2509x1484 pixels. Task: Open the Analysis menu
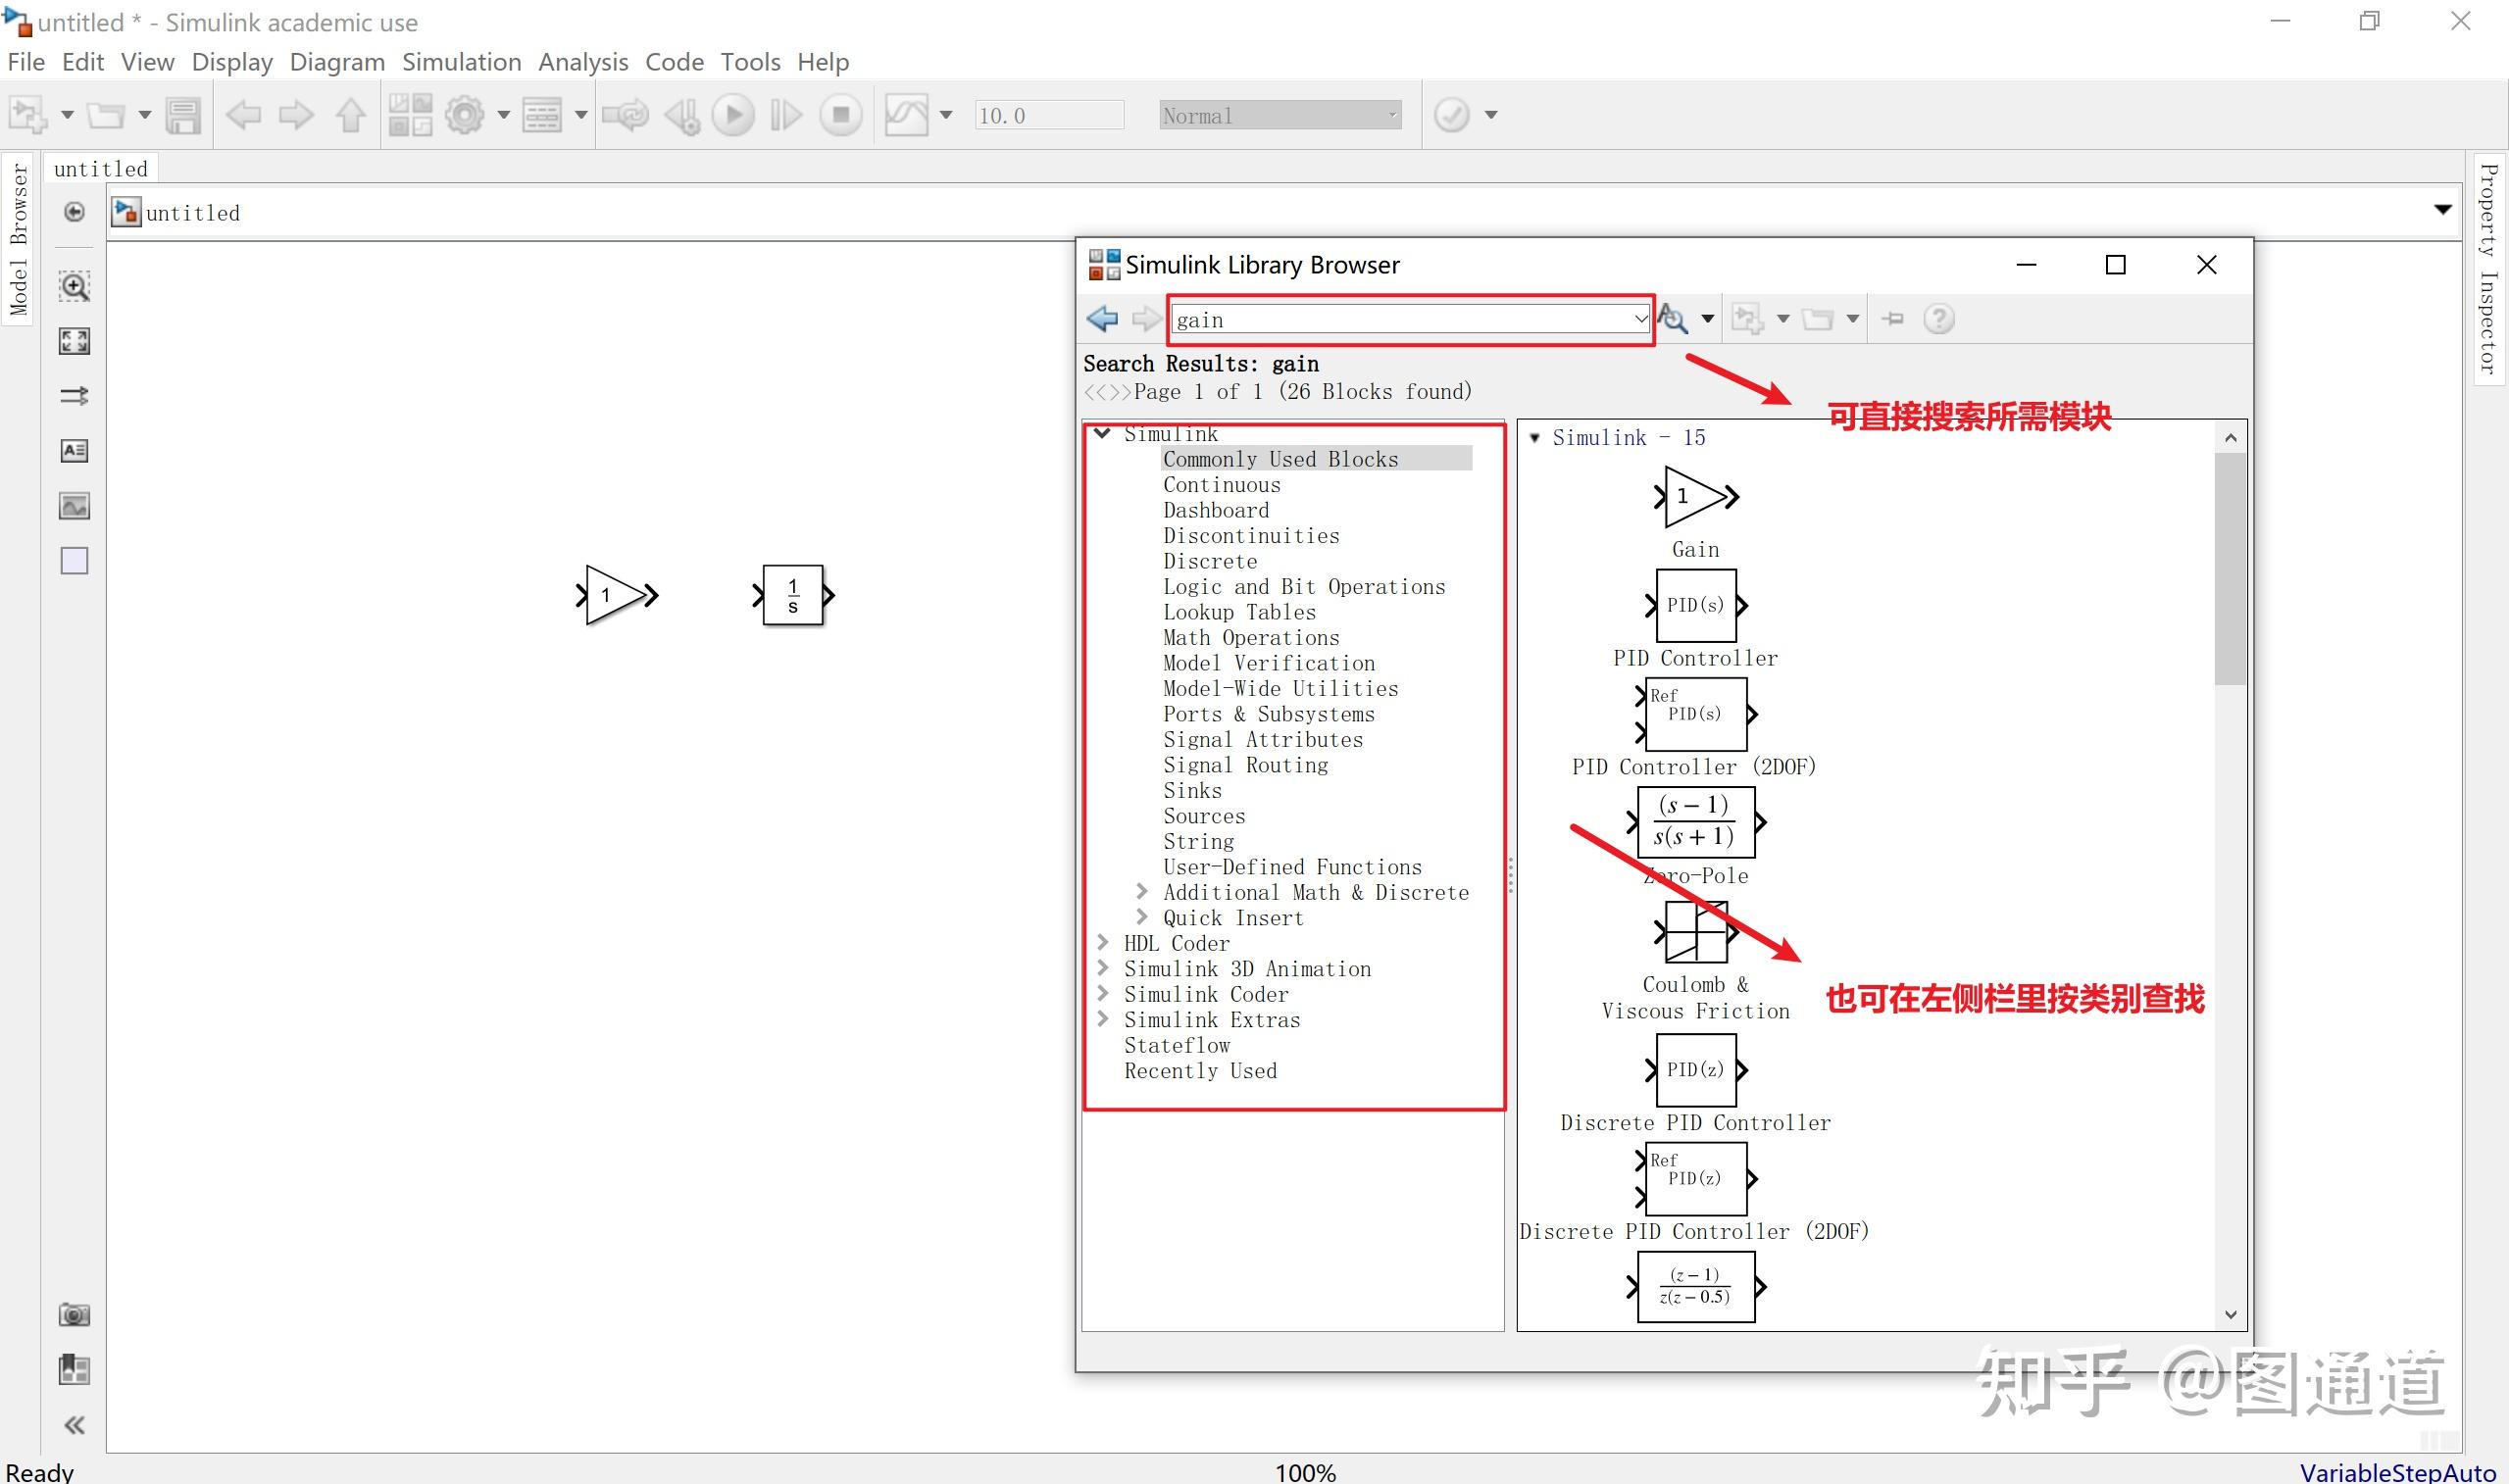(583, 62)
